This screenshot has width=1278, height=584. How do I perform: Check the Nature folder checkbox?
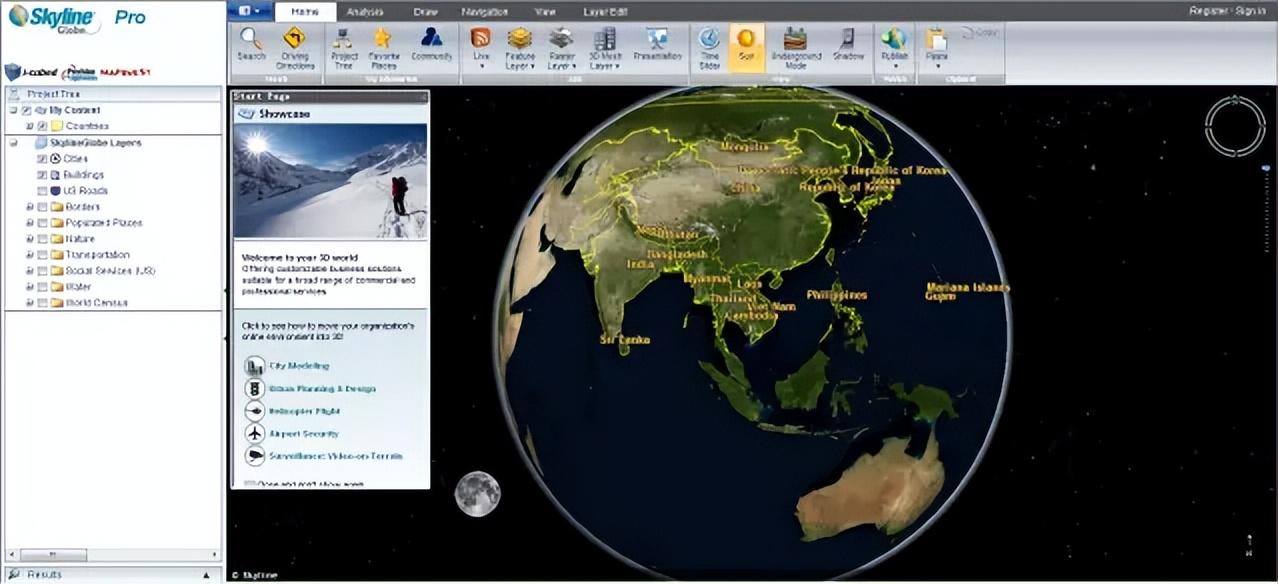pyautogui.click(x=42, y=239)
